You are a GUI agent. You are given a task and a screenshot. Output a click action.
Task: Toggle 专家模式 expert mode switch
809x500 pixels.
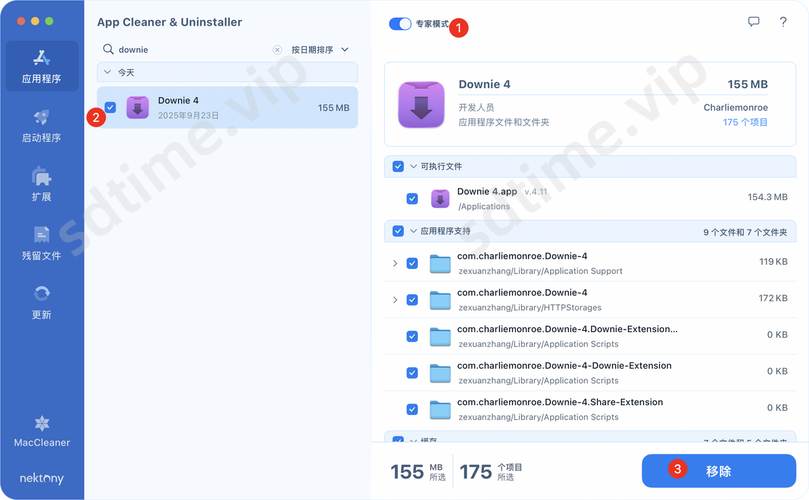pyautogui.click(x=400, y=24)
